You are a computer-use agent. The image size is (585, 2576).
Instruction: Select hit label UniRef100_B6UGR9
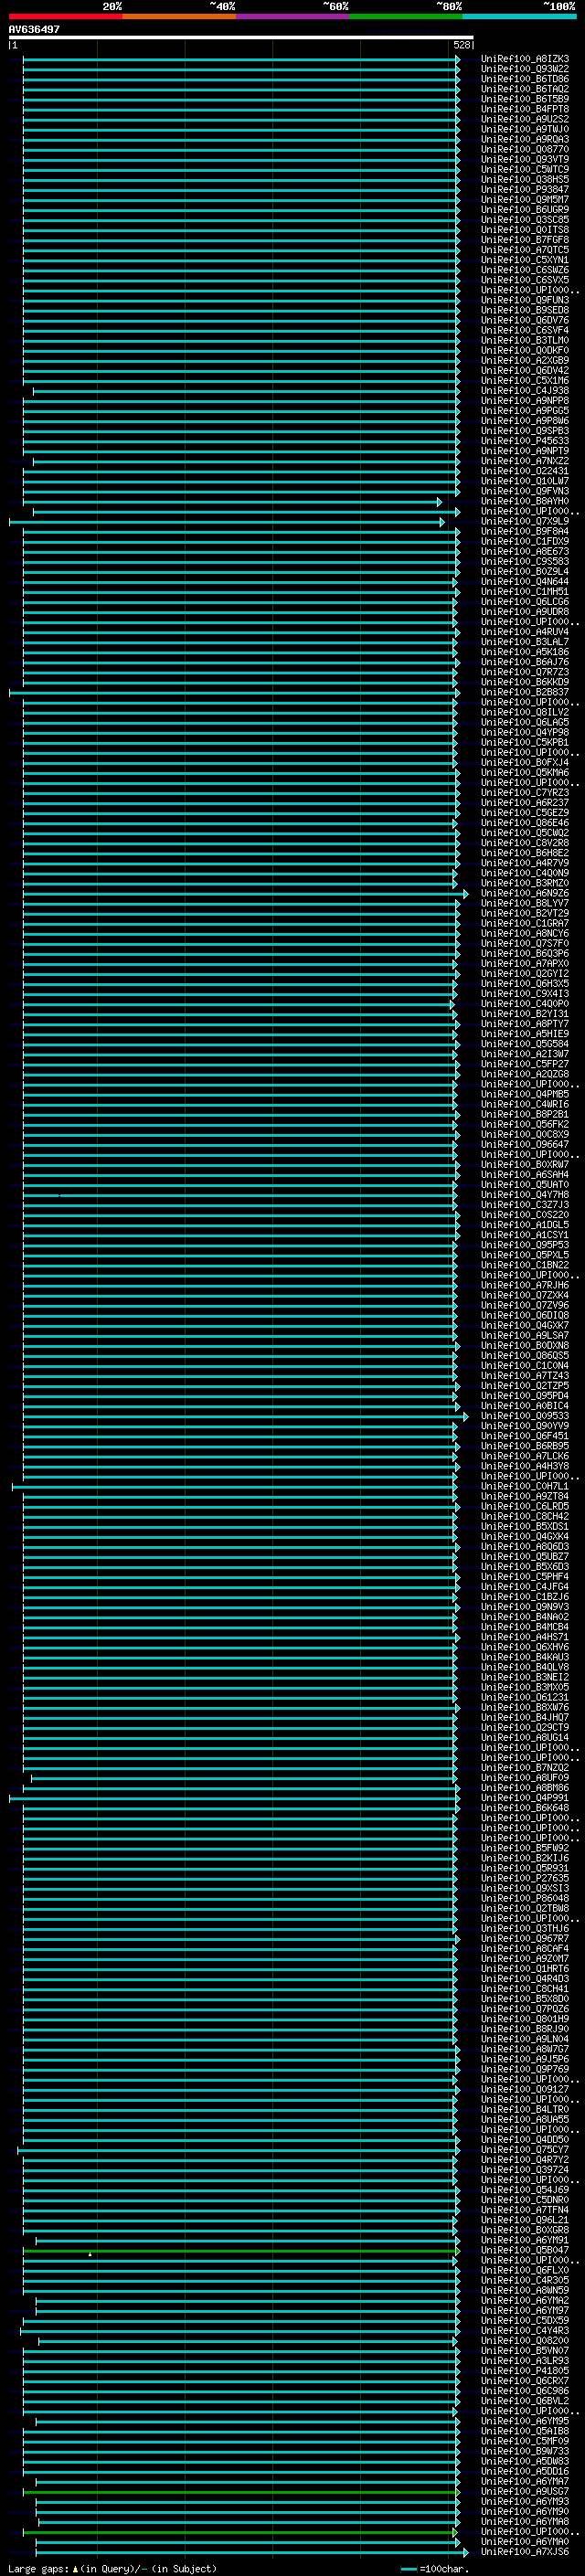point(525,209)
